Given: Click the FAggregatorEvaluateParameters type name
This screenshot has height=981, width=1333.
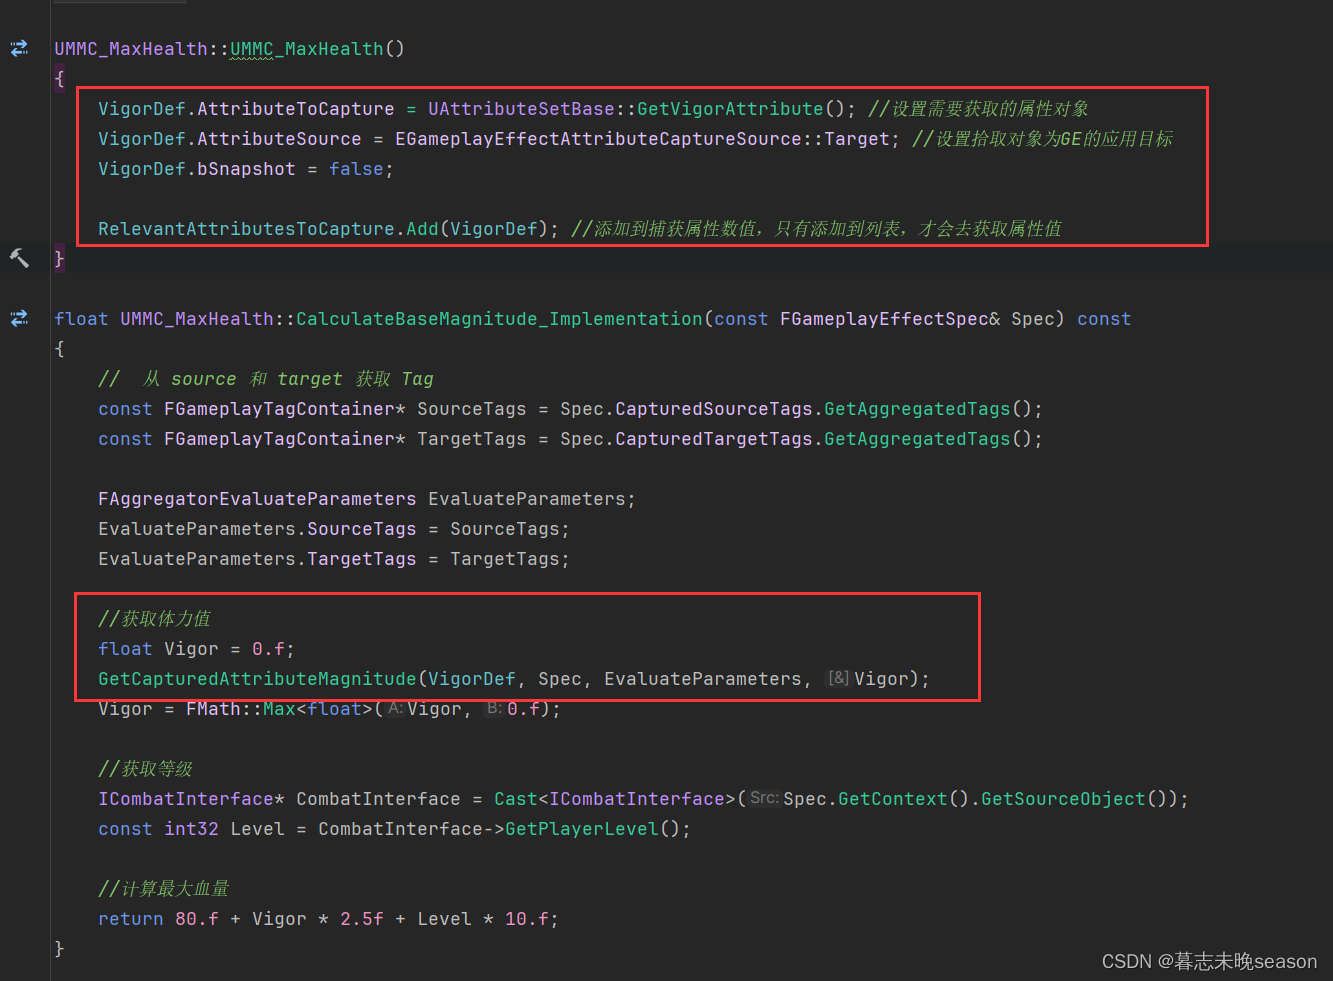Looking at the screenshot, I should pyautogui.click(x=256, y=498).
